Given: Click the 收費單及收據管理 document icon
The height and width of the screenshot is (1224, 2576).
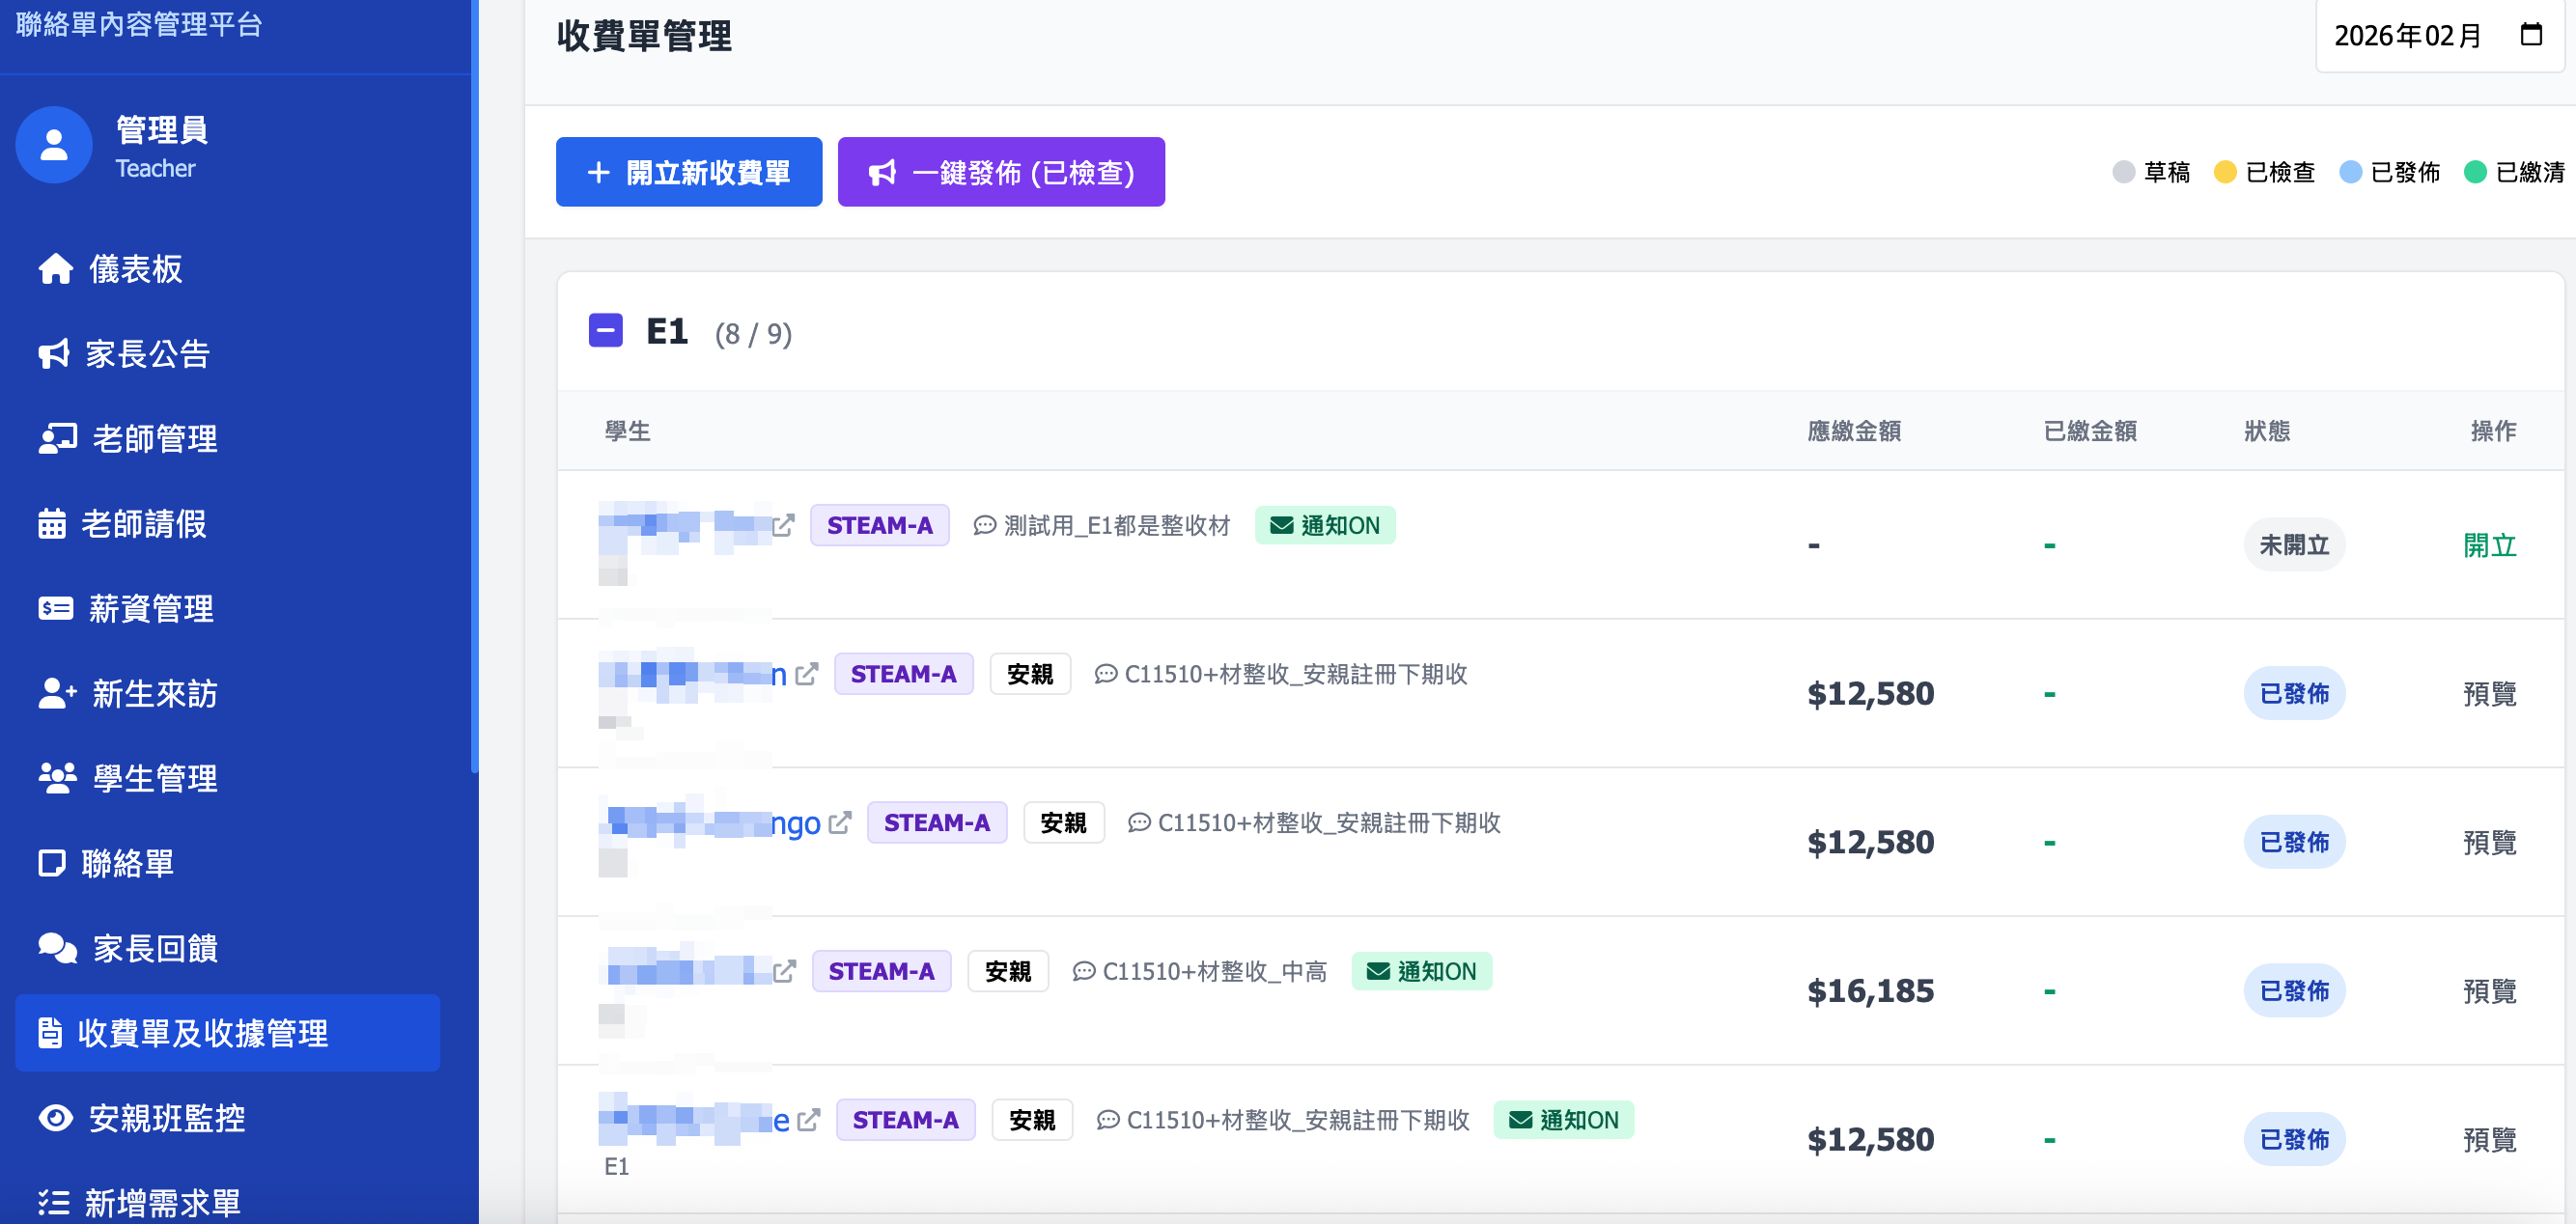Looking at the screenshot, I should tap(50, 1033).
